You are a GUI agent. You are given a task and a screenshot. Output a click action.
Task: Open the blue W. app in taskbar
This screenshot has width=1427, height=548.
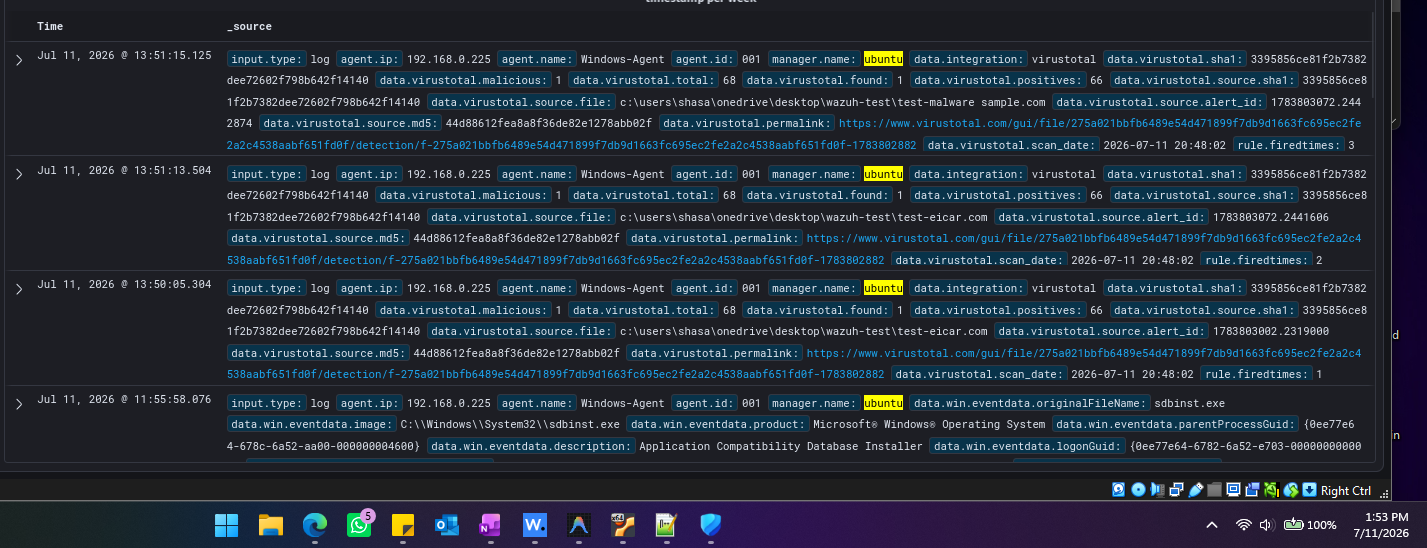pyautogui.click(x=535, y=525)
